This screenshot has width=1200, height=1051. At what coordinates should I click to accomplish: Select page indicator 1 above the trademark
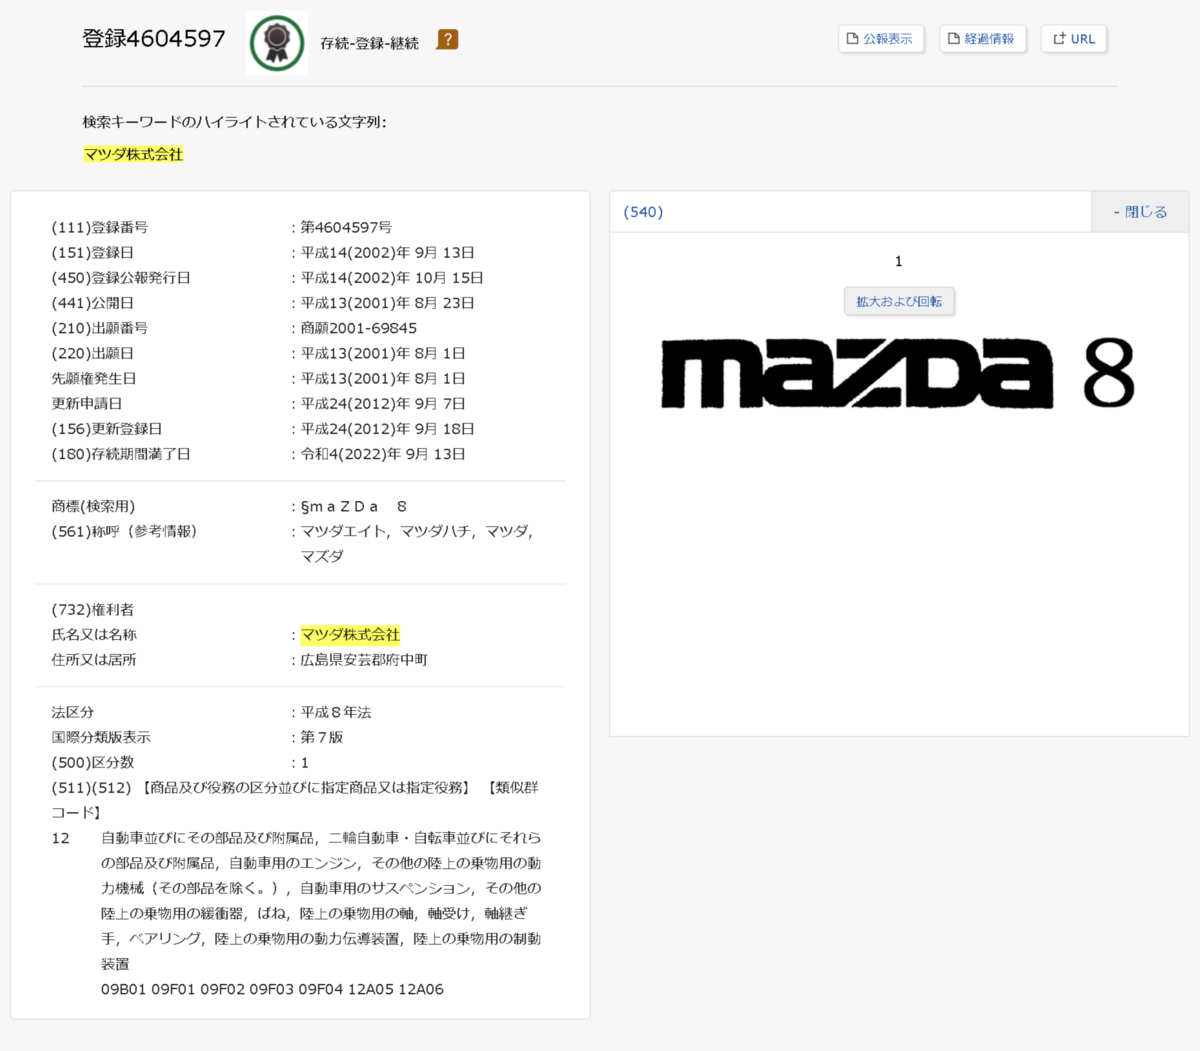tap(898, 261)
